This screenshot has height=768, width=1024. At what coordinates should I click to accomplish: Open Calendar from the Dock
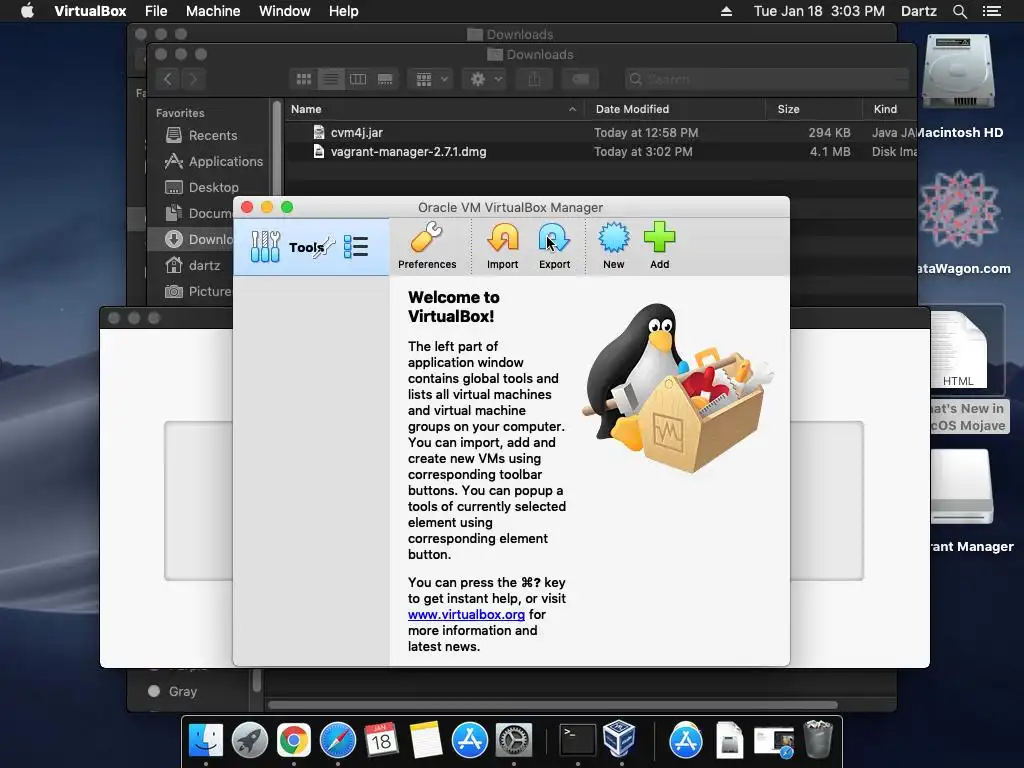click(381, 740)
